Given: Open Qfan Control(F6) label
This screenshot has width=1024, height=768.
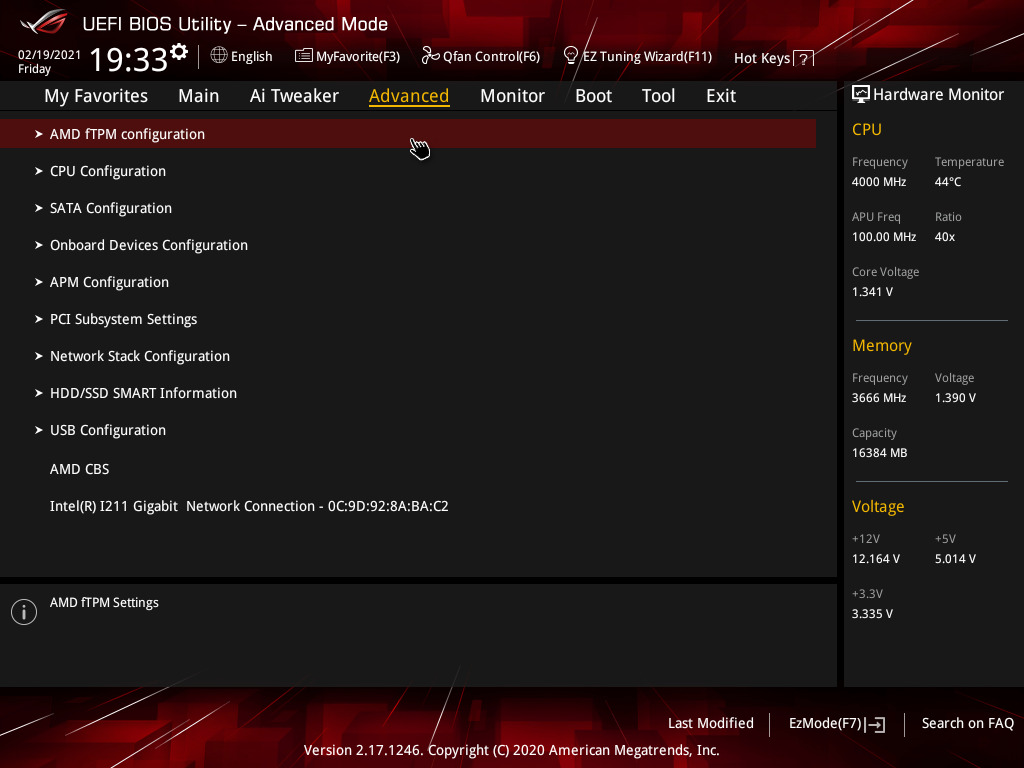Looking at the screenshot, I should click(x=491, y=57).
